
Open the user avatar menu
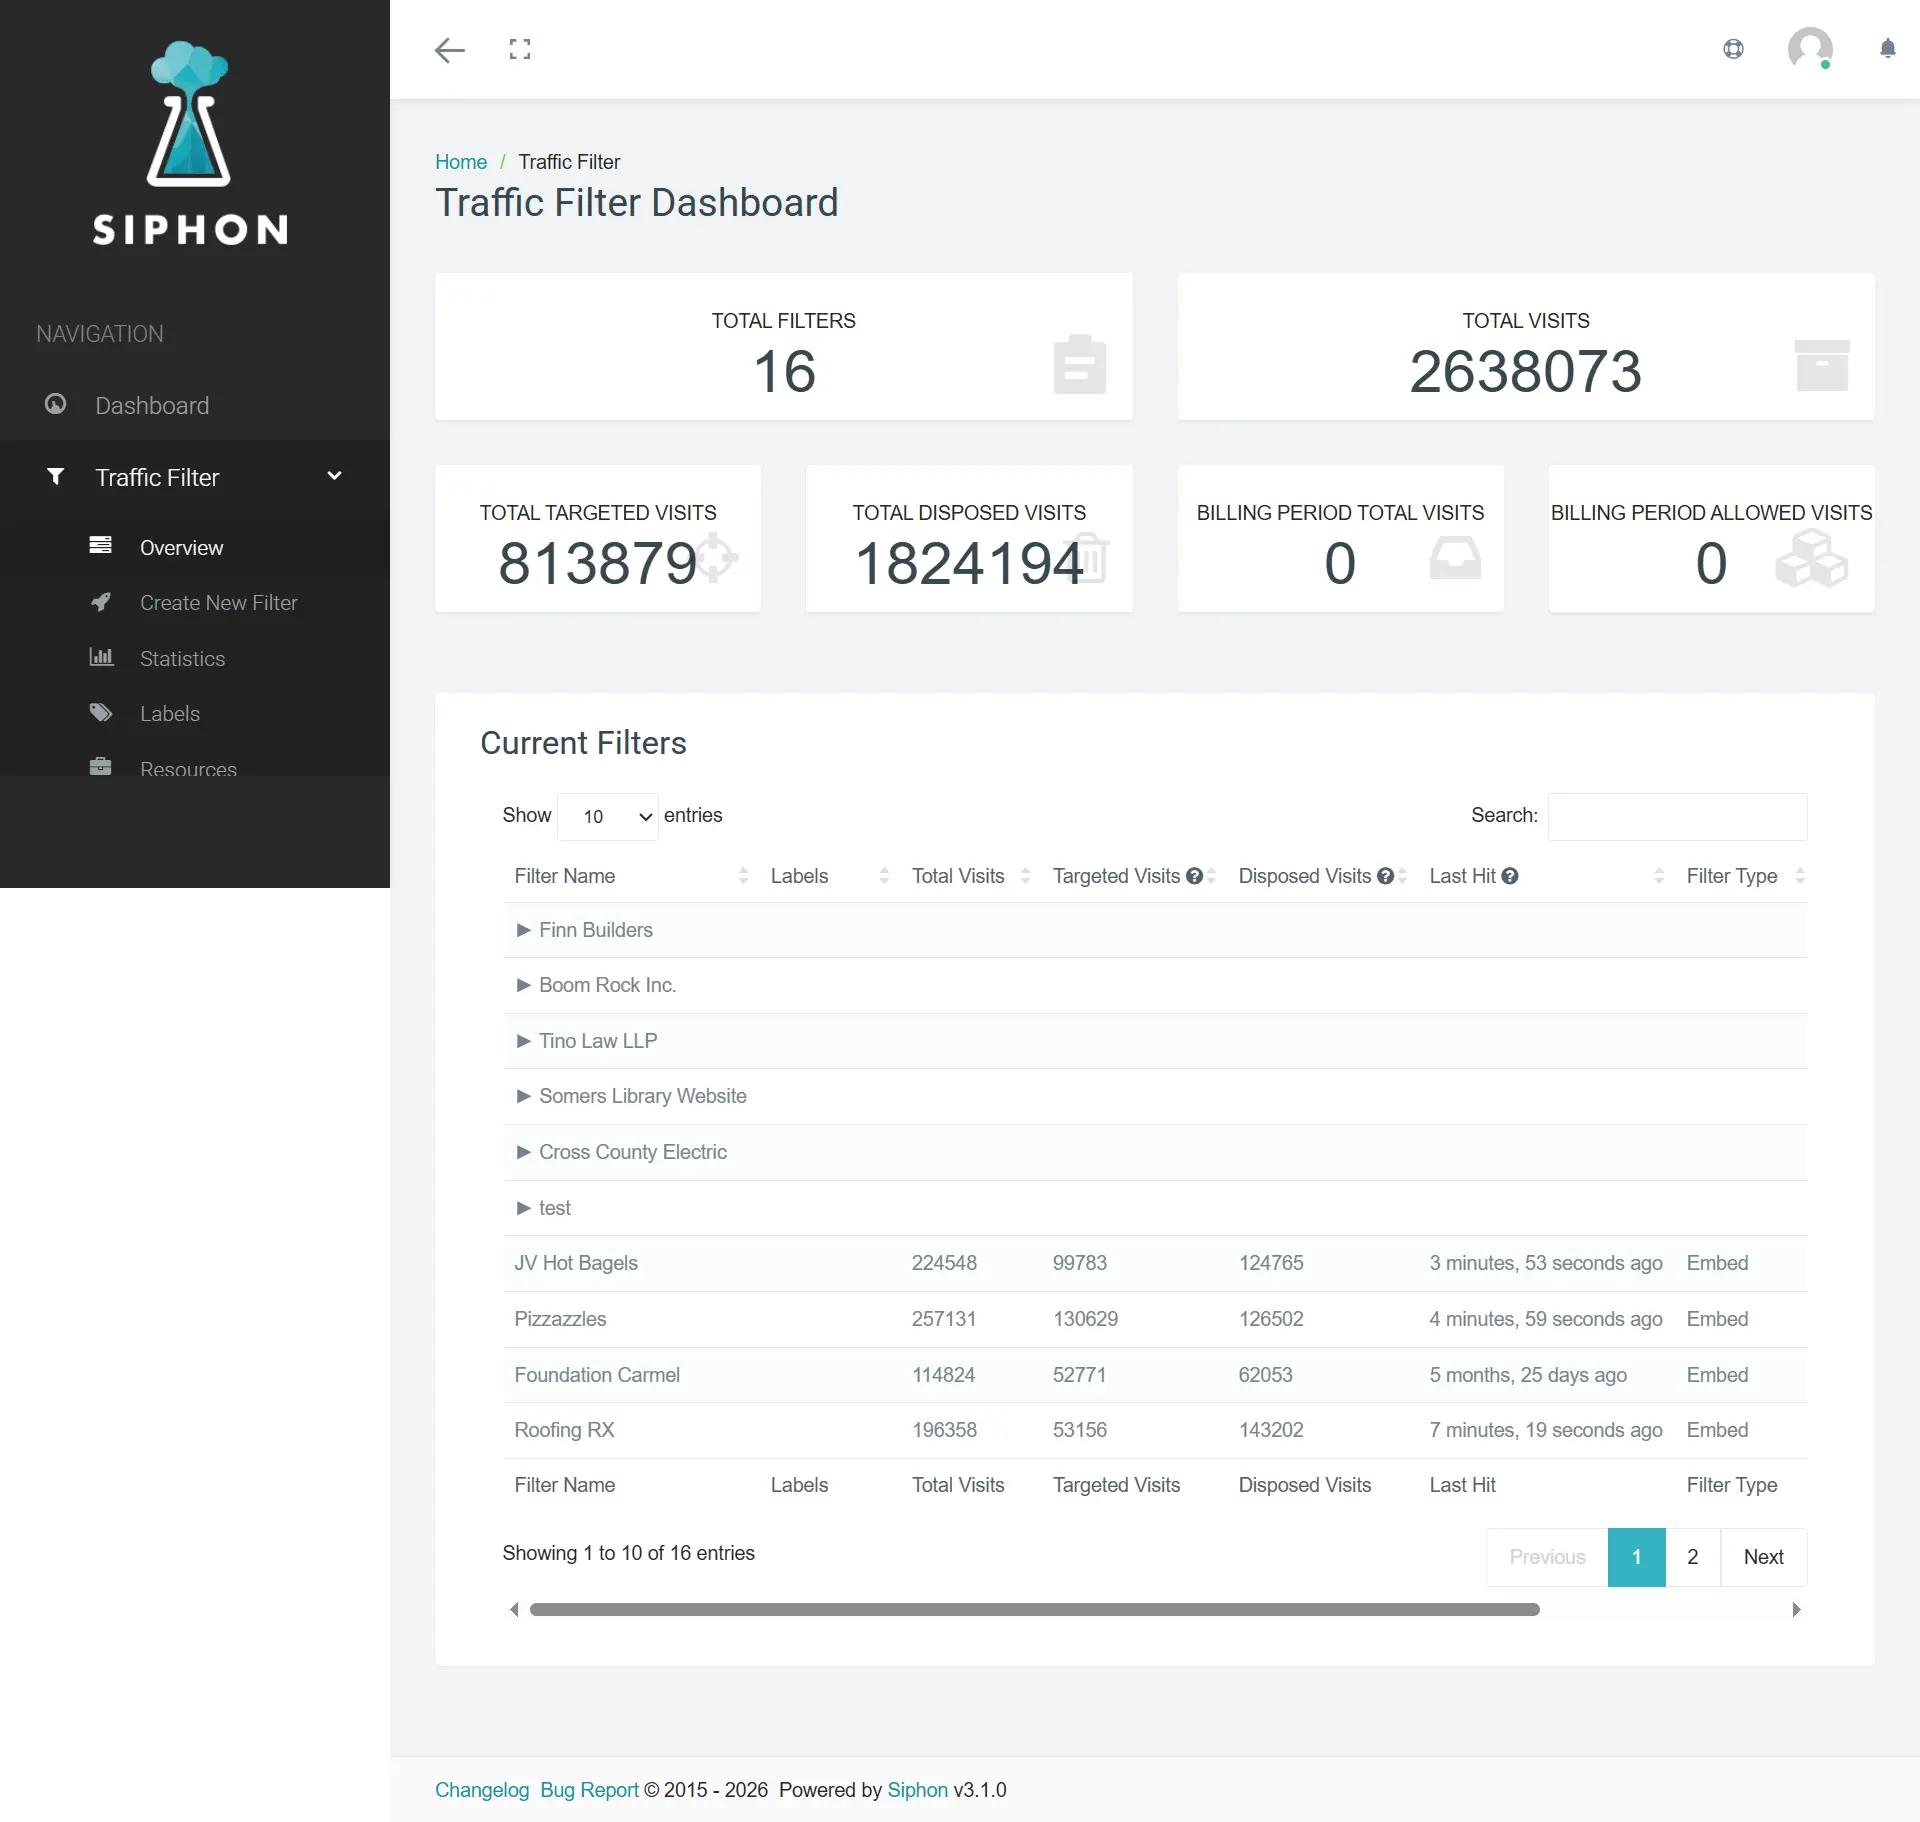pos(1810,49)
